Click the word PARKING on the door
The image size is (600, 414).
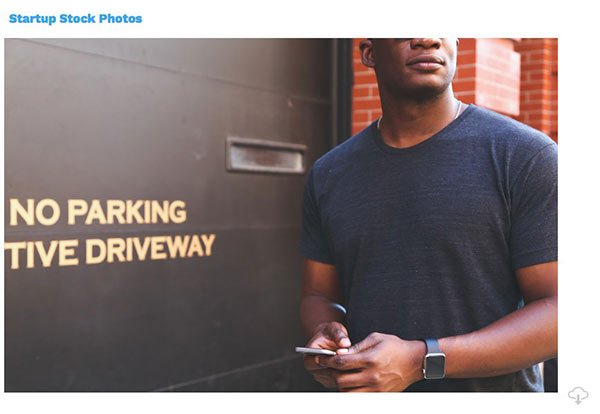click(x=127, y=212)
